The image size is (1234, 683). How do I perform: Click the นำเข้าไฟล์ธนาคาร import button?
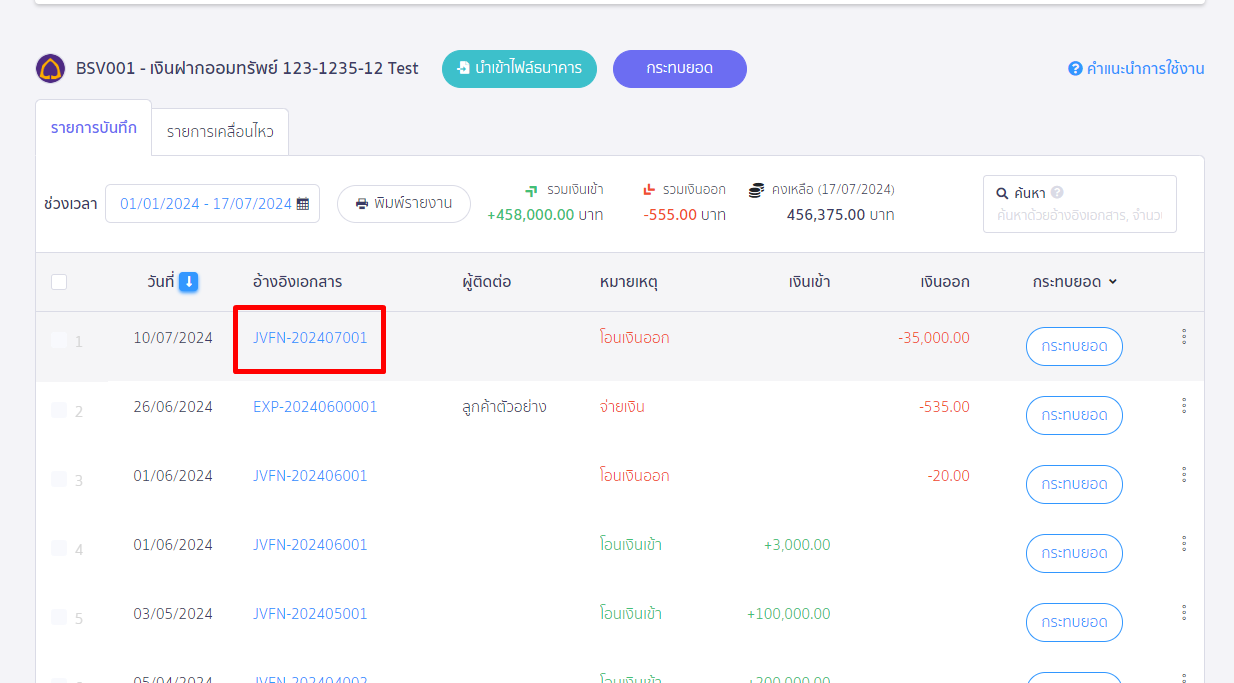click(x=519, y=69)
